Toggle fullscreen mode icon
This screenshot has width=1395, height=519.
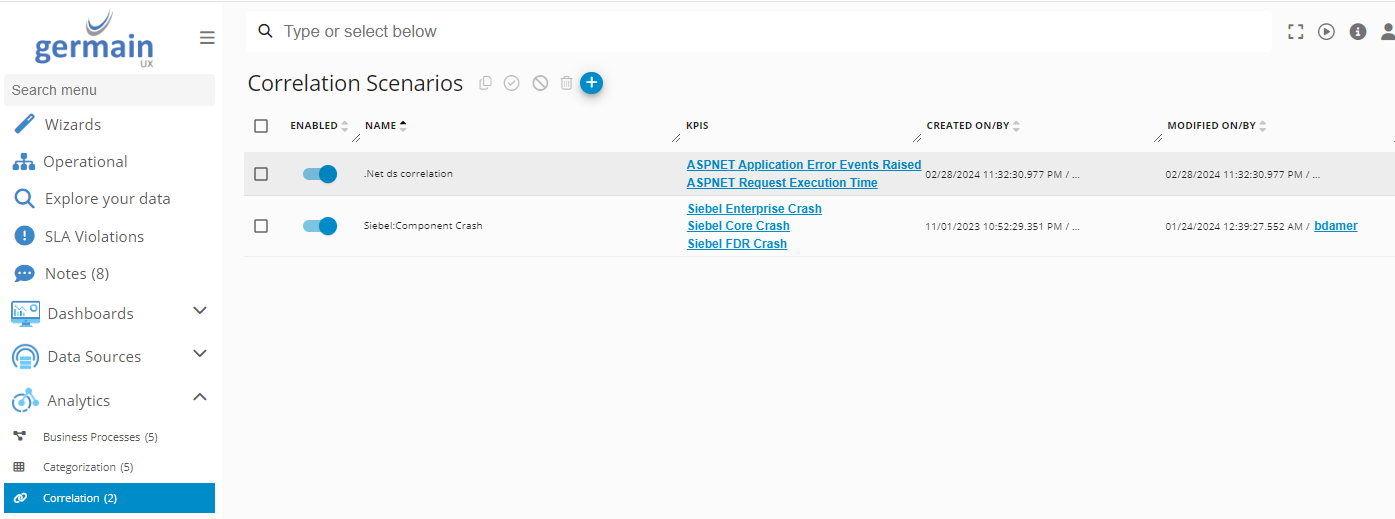1296,32
